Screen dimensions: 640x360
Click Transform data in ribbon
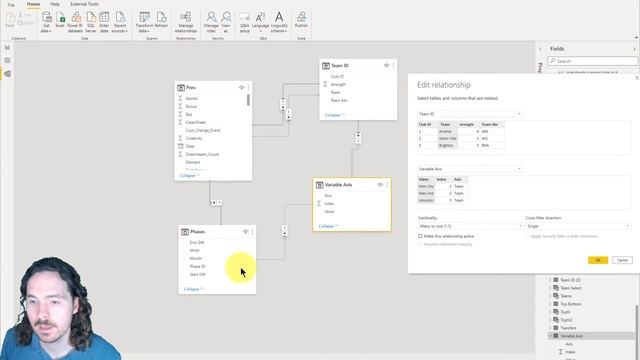pos(144,22)
